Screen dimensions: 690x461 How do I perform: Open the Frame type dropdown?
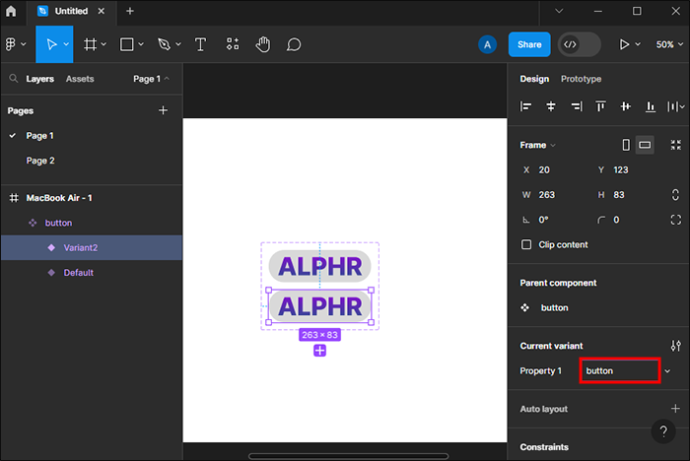point(538,145)
